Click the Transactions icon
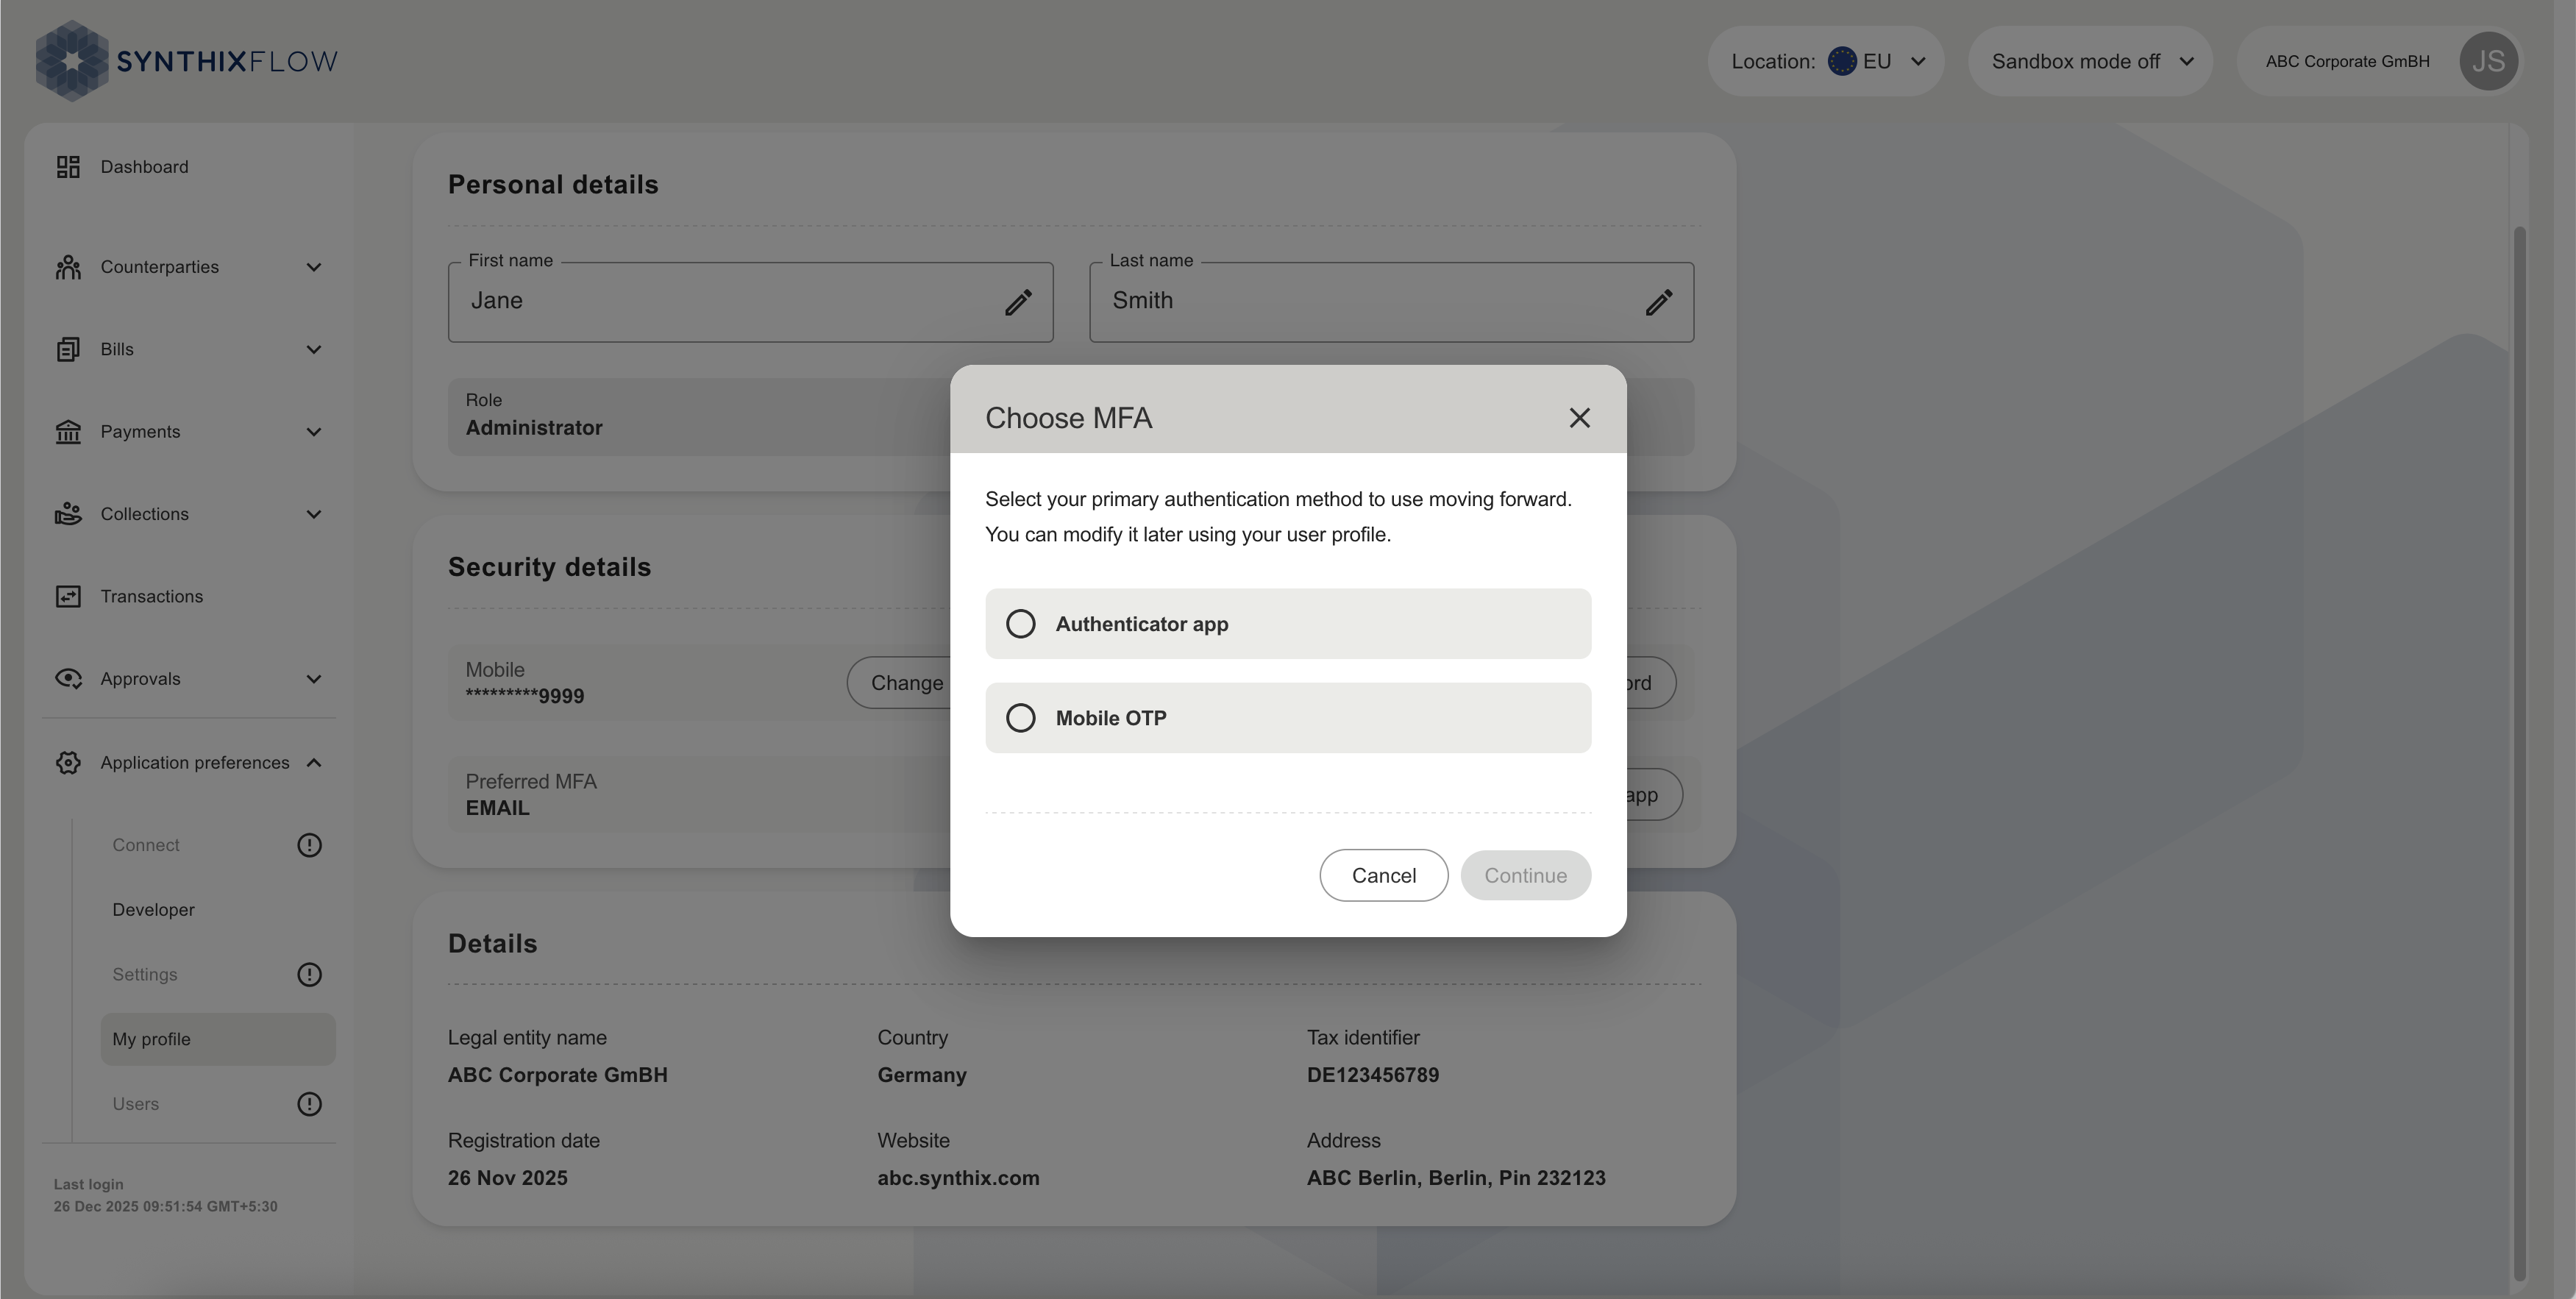Screen dimensions: 2576x1299 point(68,596)
